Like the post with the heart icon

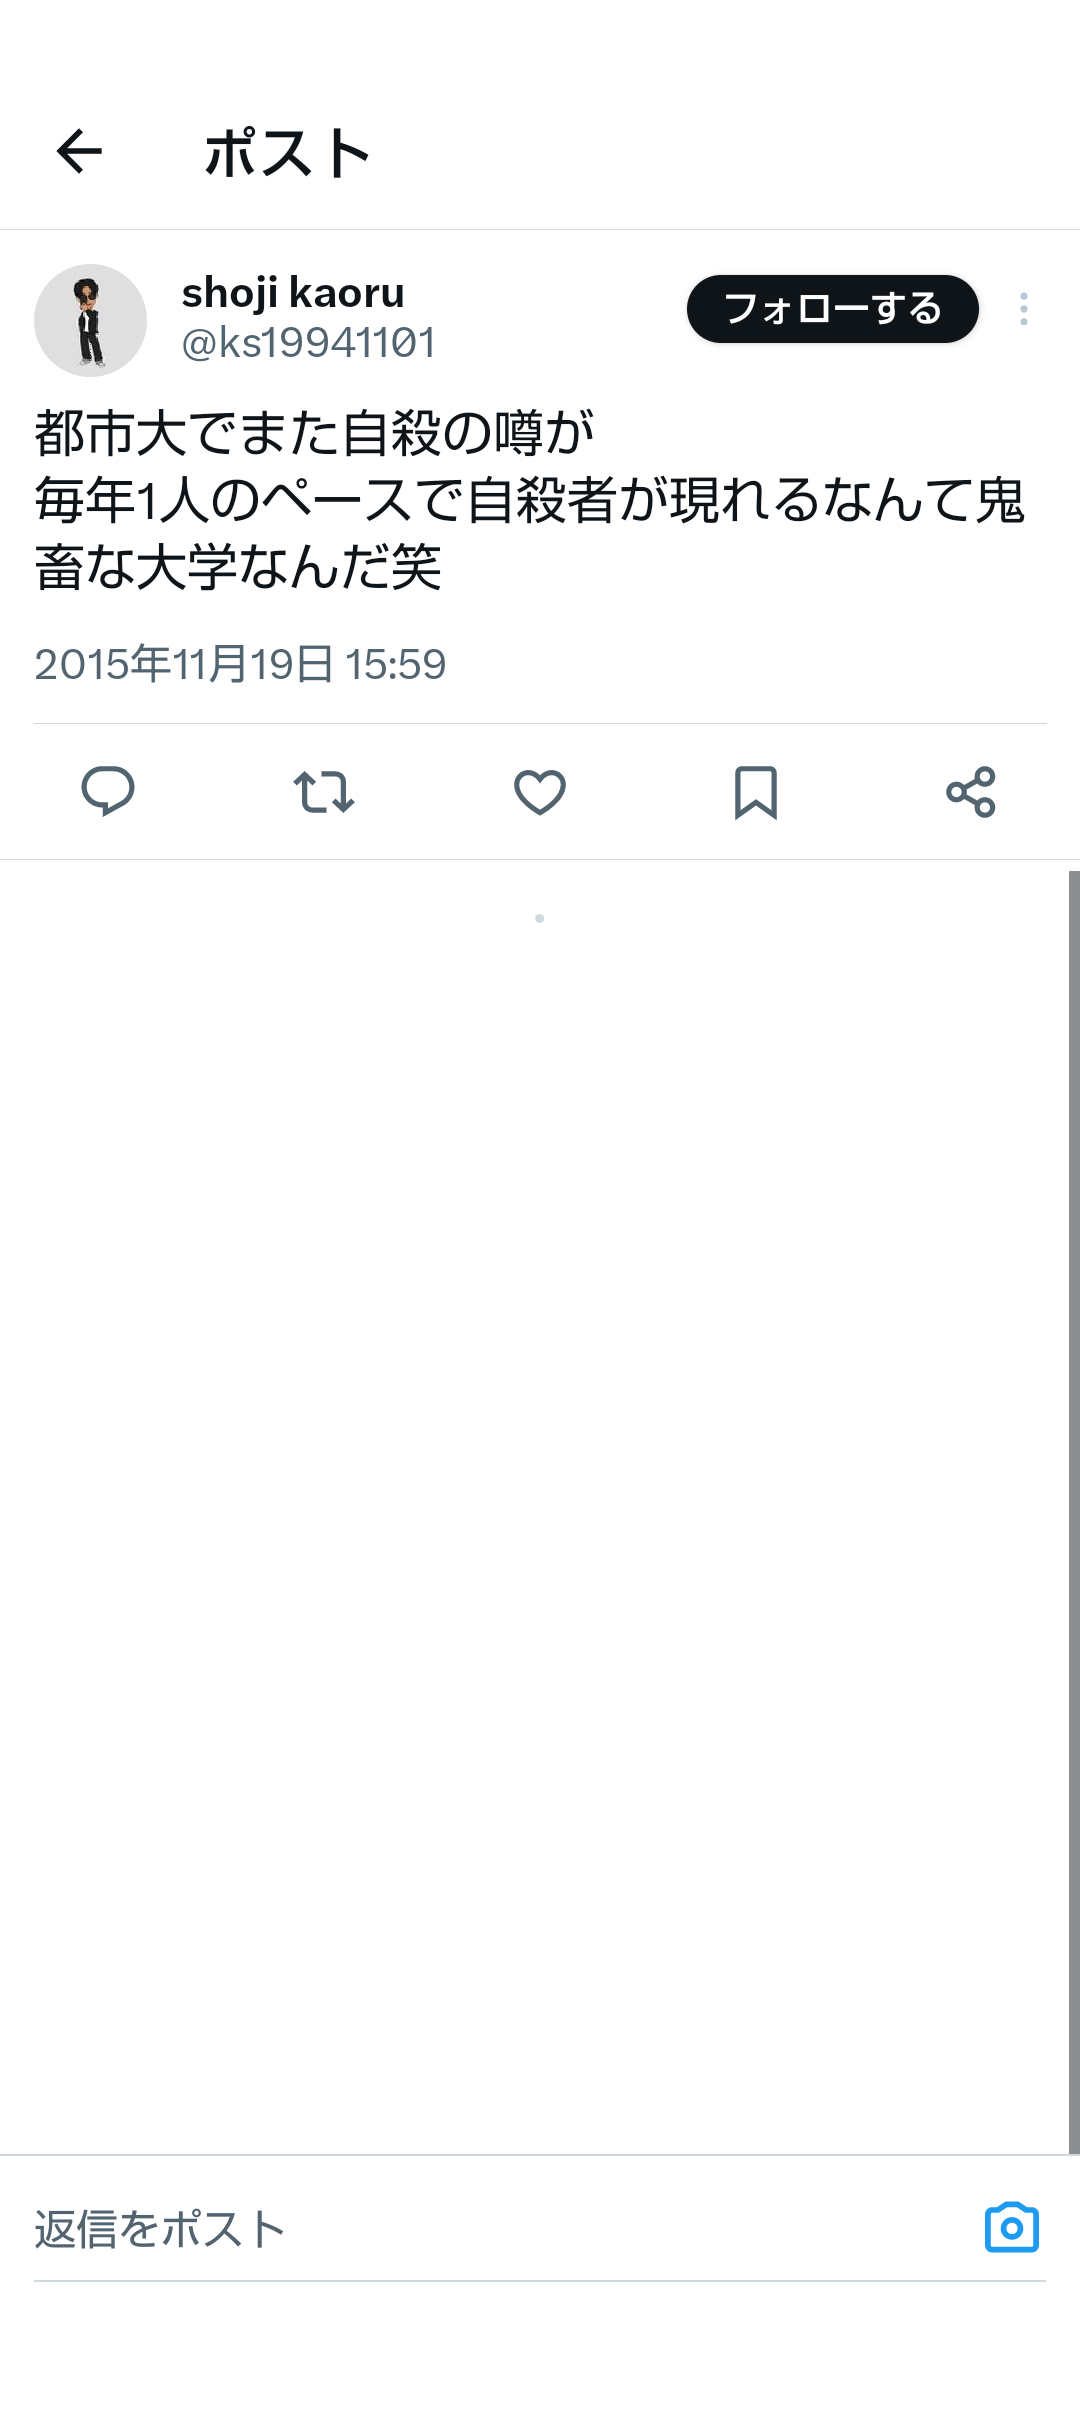pos(540,792)
